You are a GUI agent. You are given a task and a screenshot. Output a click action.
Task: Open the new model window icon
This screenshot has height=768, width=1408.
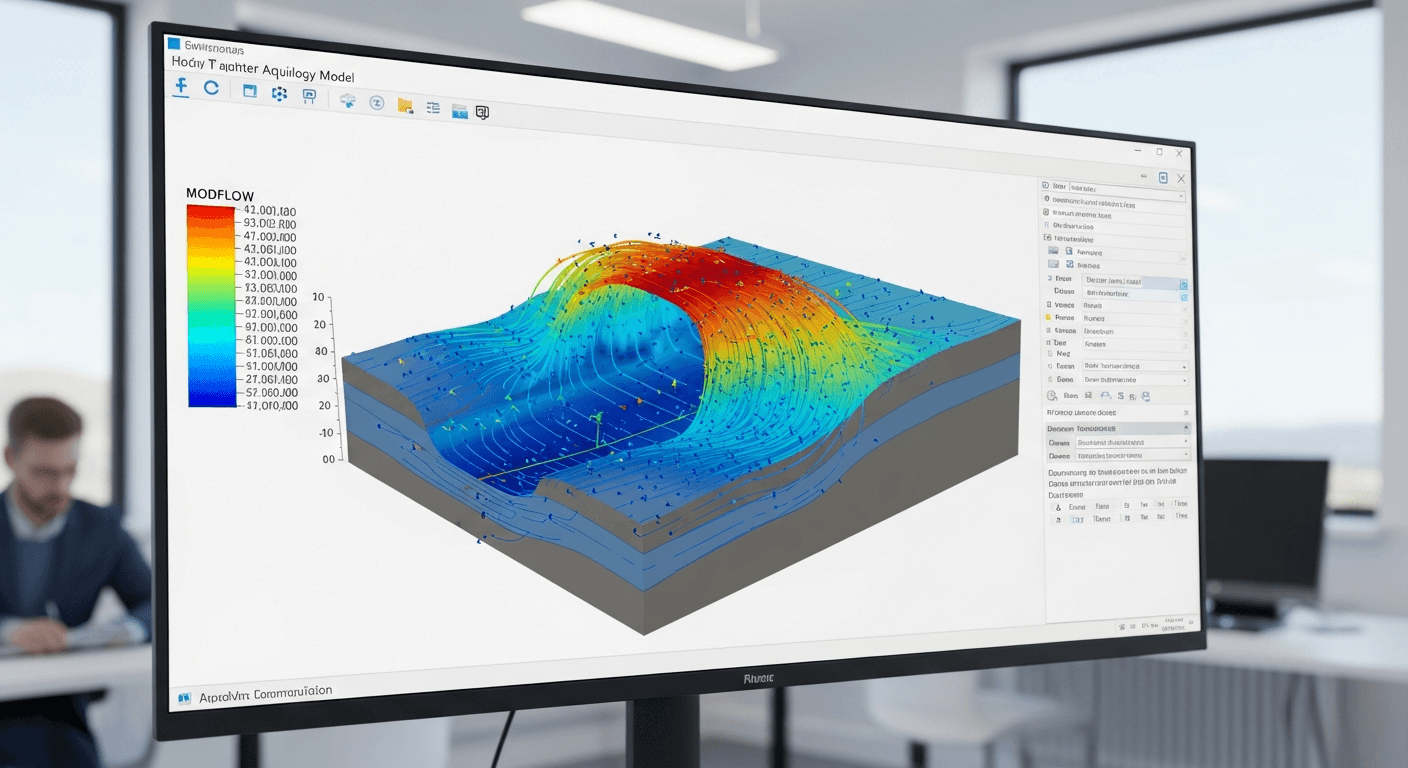(x=249, y=91)
